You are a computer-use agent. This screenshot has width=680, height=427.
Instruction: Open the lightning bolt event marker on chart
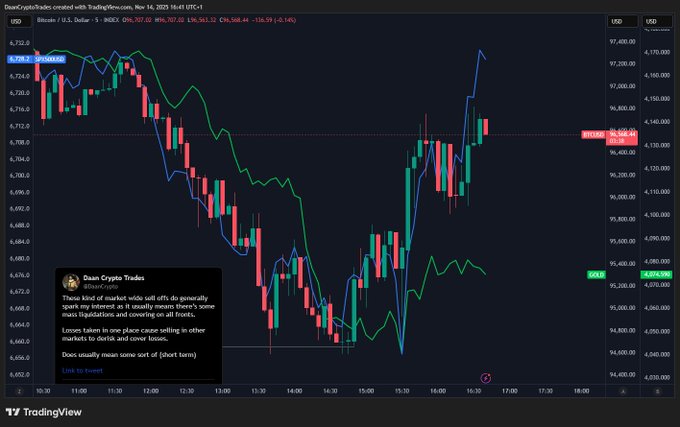[x=486, y=378]
